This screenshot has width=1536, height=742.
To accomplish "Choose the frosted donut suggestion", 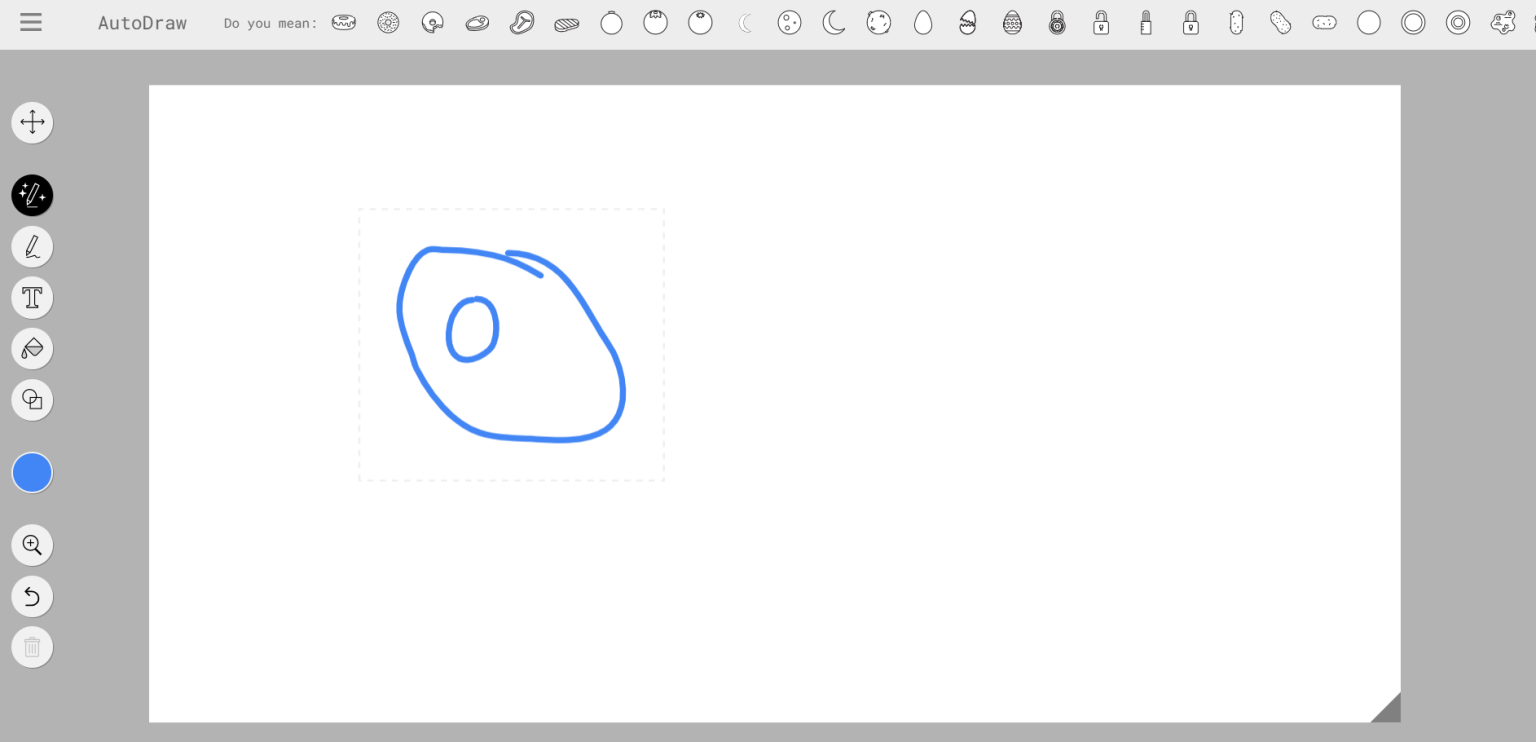I will 344,22.
